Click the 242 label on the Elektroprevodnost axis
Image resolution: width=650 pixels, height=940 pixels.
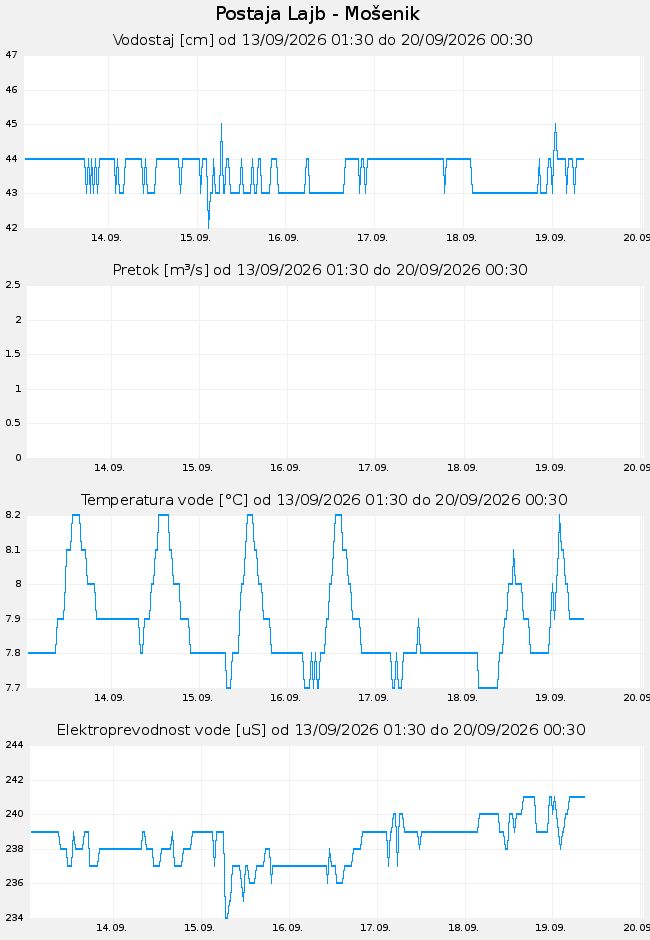click(x=14, y=780)
